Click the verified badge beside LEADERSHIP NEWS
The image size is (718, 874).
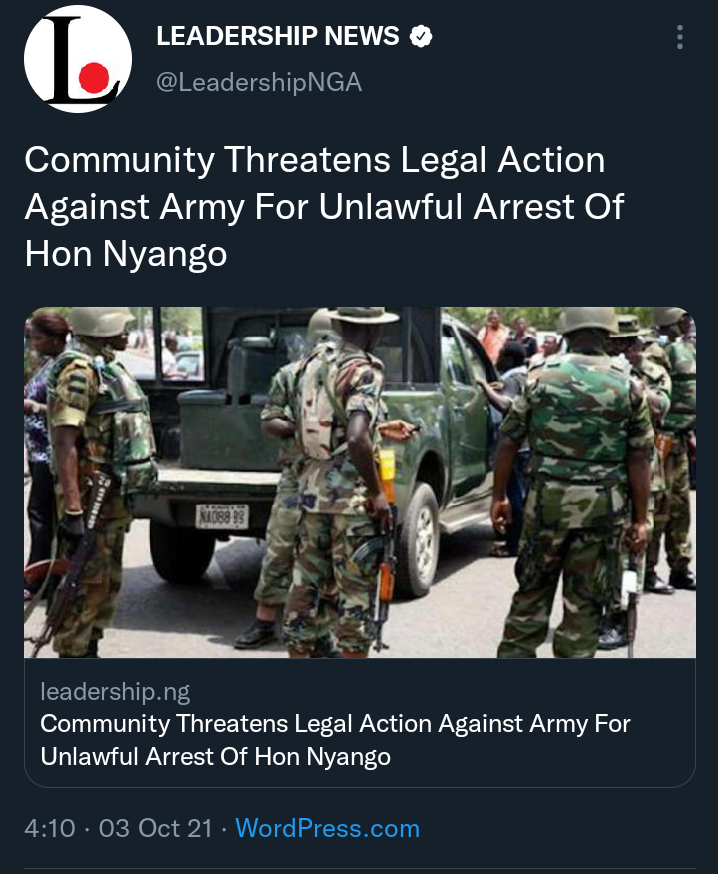point(421,37)
